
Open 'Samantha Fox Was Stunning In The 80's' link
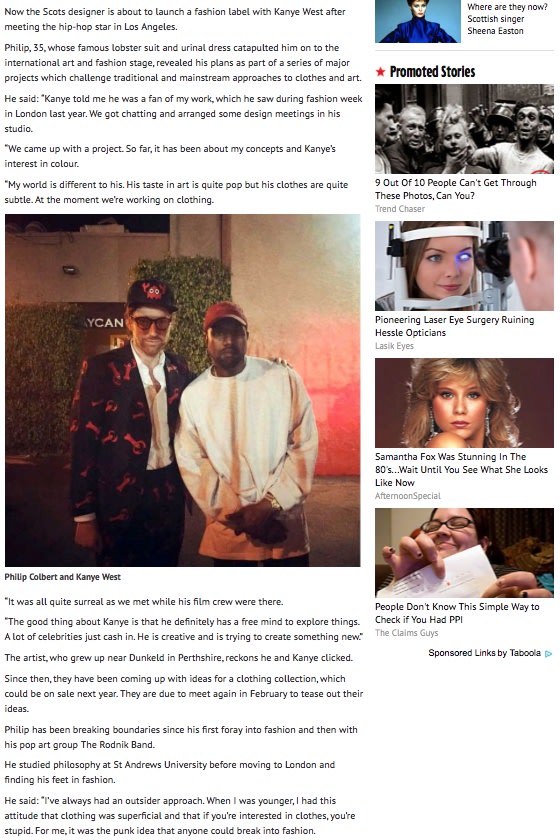pos(461,470)
